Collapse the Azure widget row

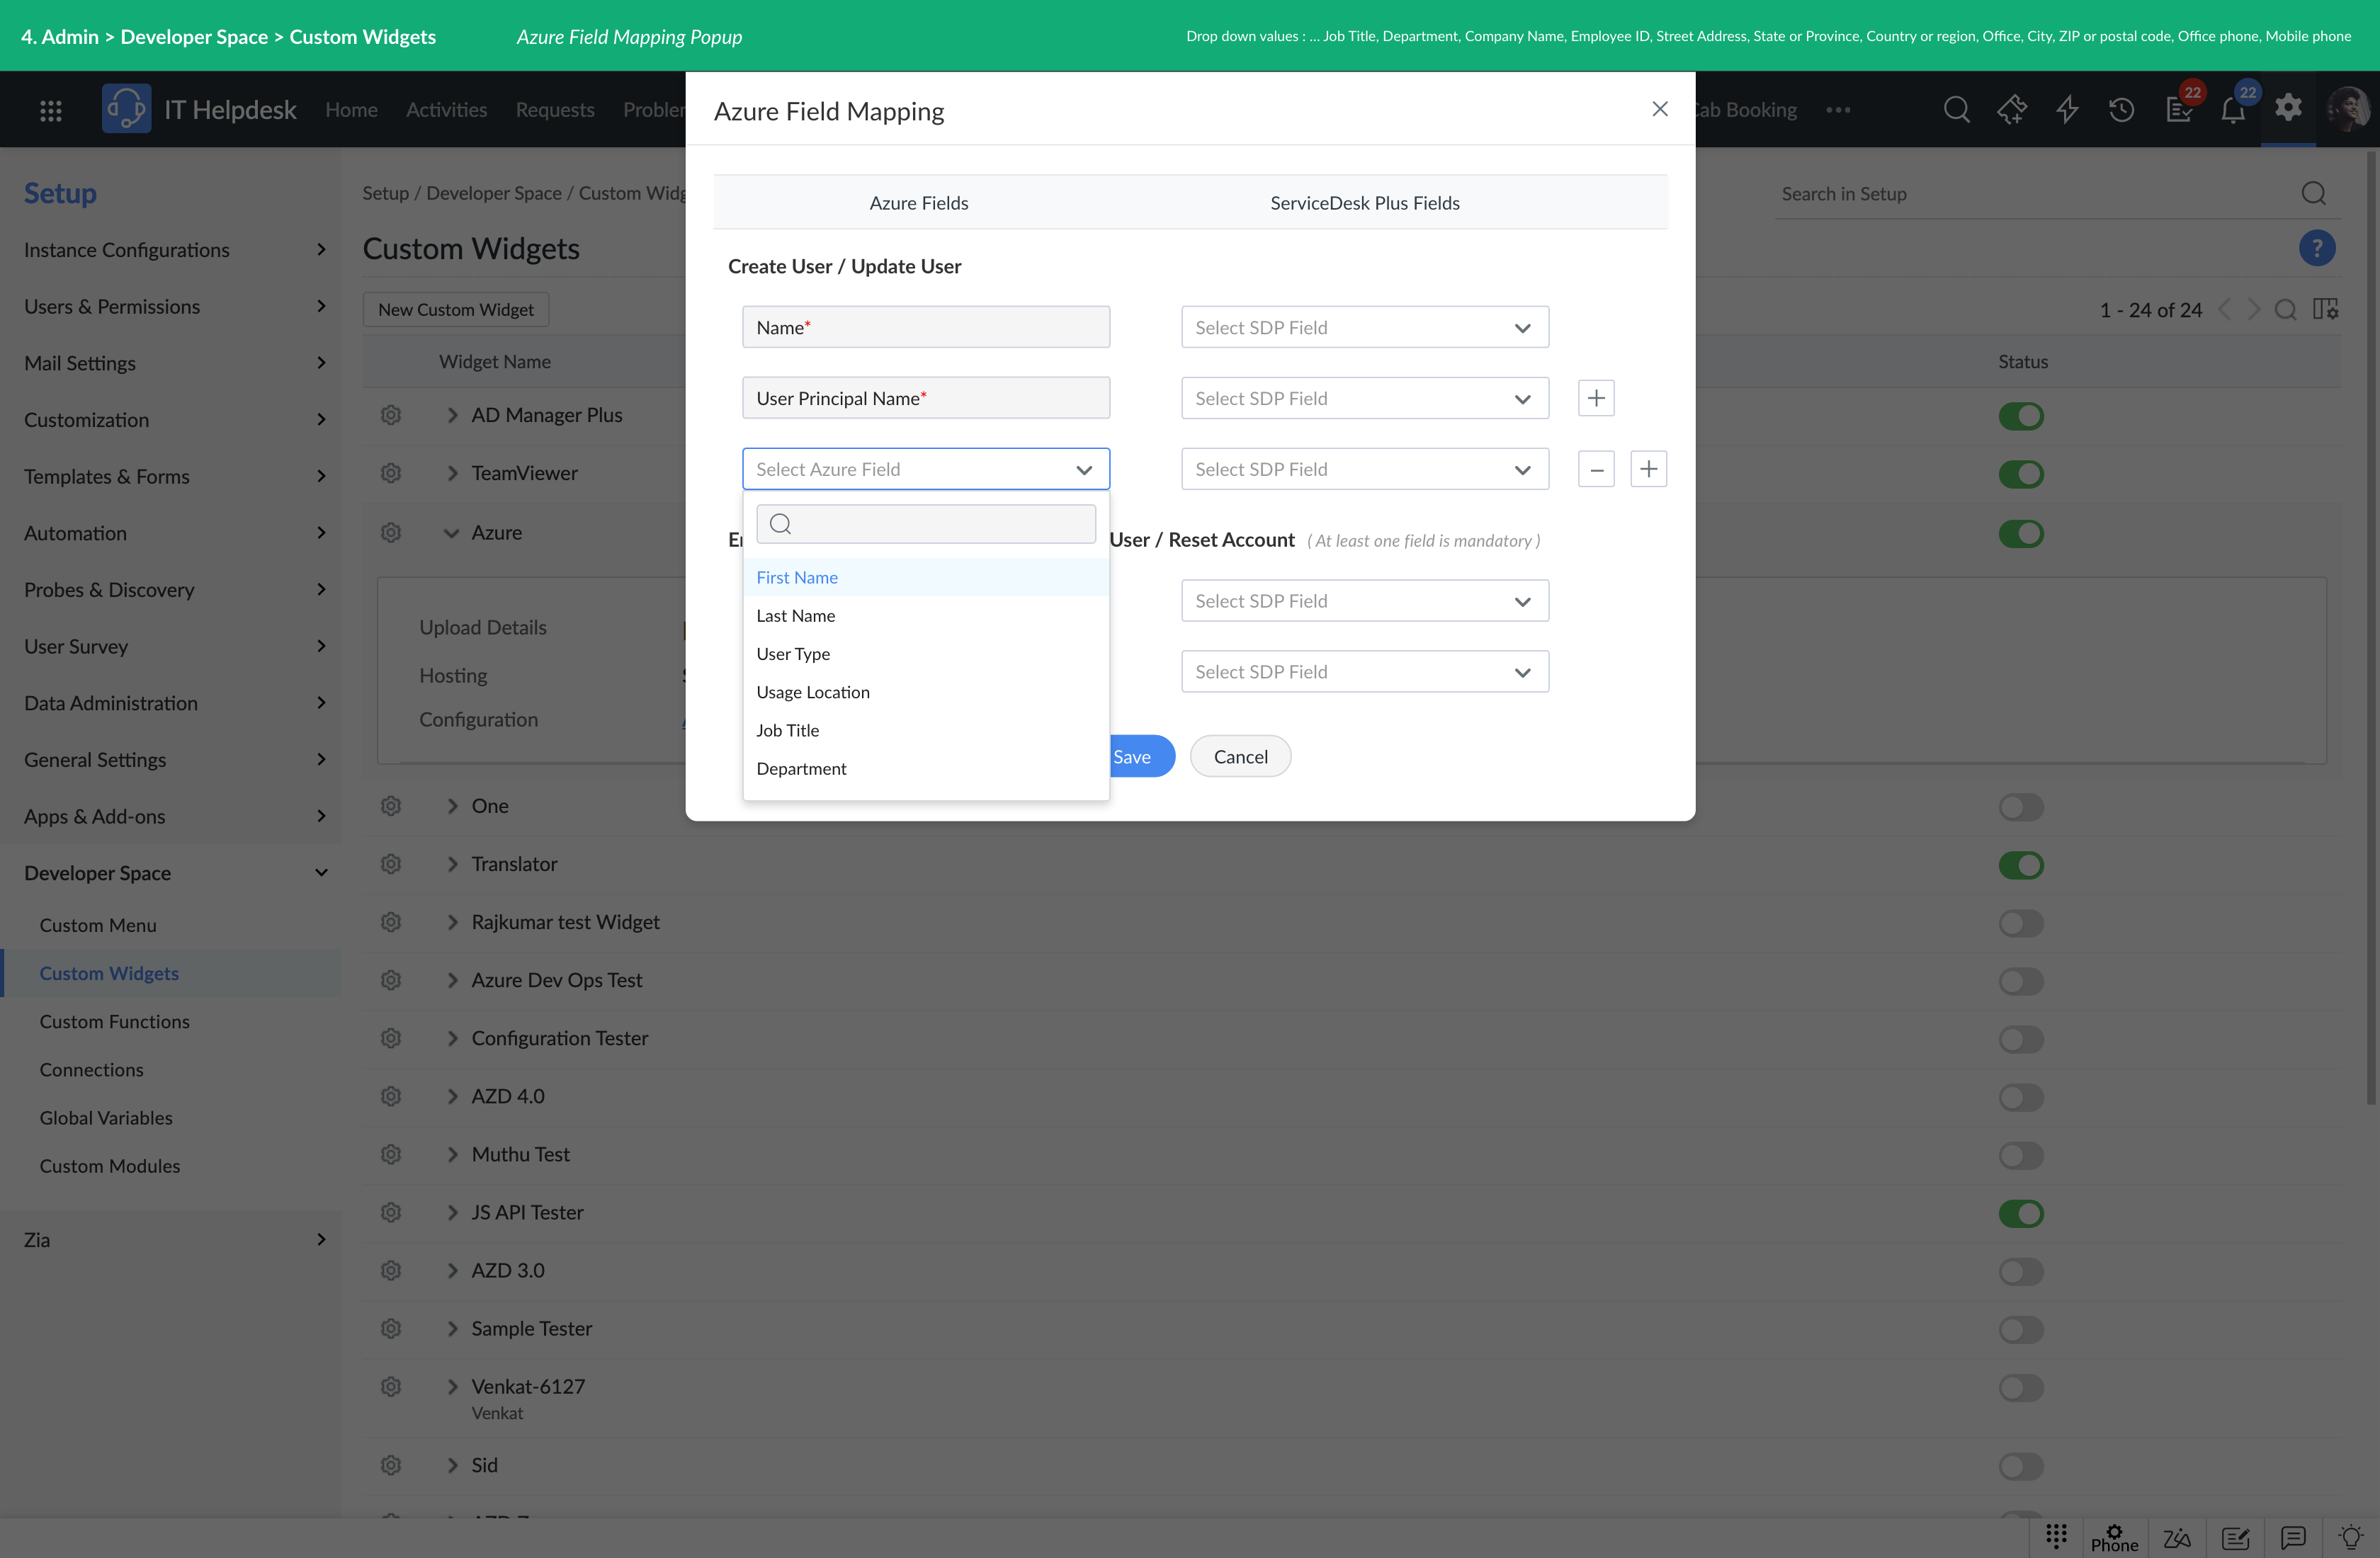(452, 533)
